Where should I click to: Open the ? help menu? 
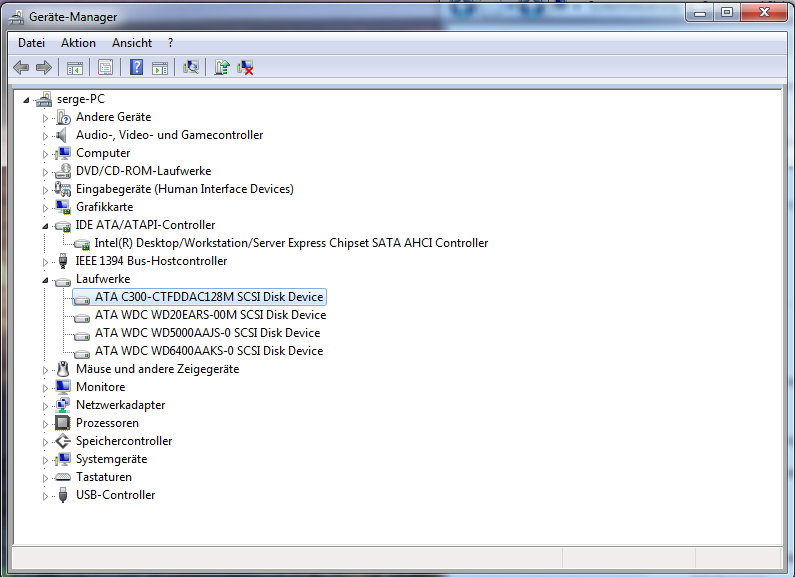coord(170,43)
